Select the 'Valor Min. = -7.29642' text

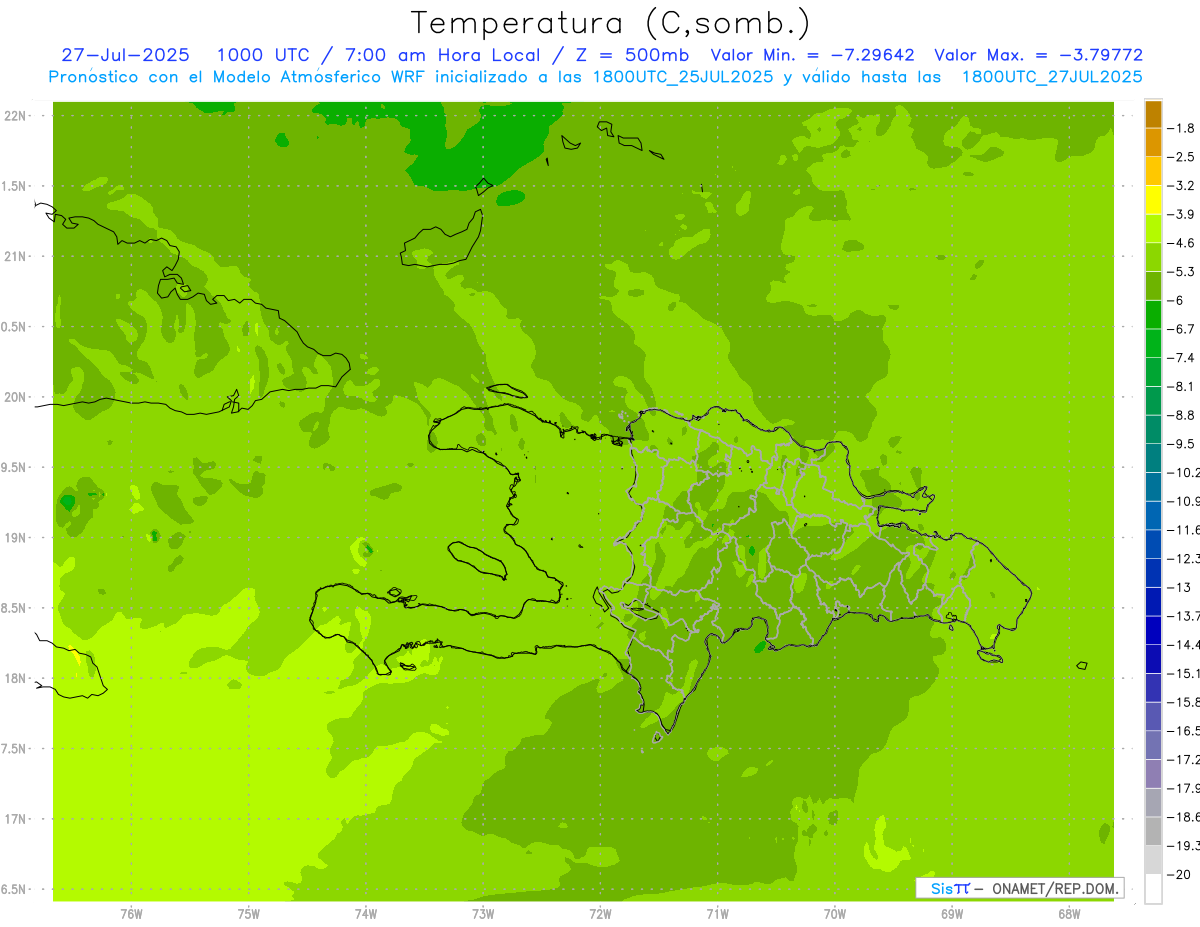[x=812, y=55]
